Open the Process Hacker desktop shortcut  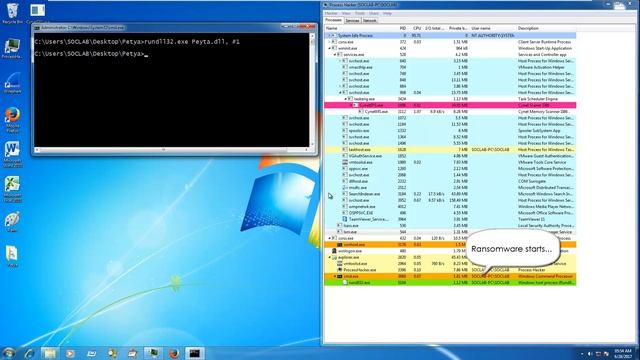[x=12, y=48]
